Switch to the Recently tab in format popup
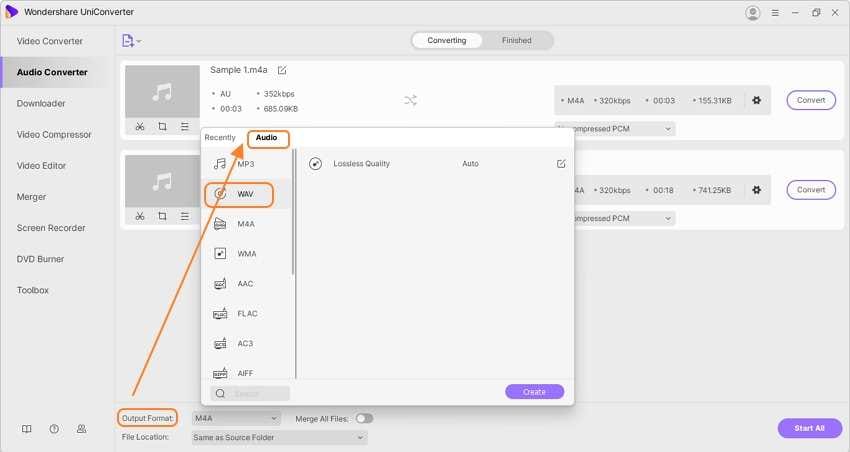The height and width of the screenshot is (452, 850). (x=220, y=137)
